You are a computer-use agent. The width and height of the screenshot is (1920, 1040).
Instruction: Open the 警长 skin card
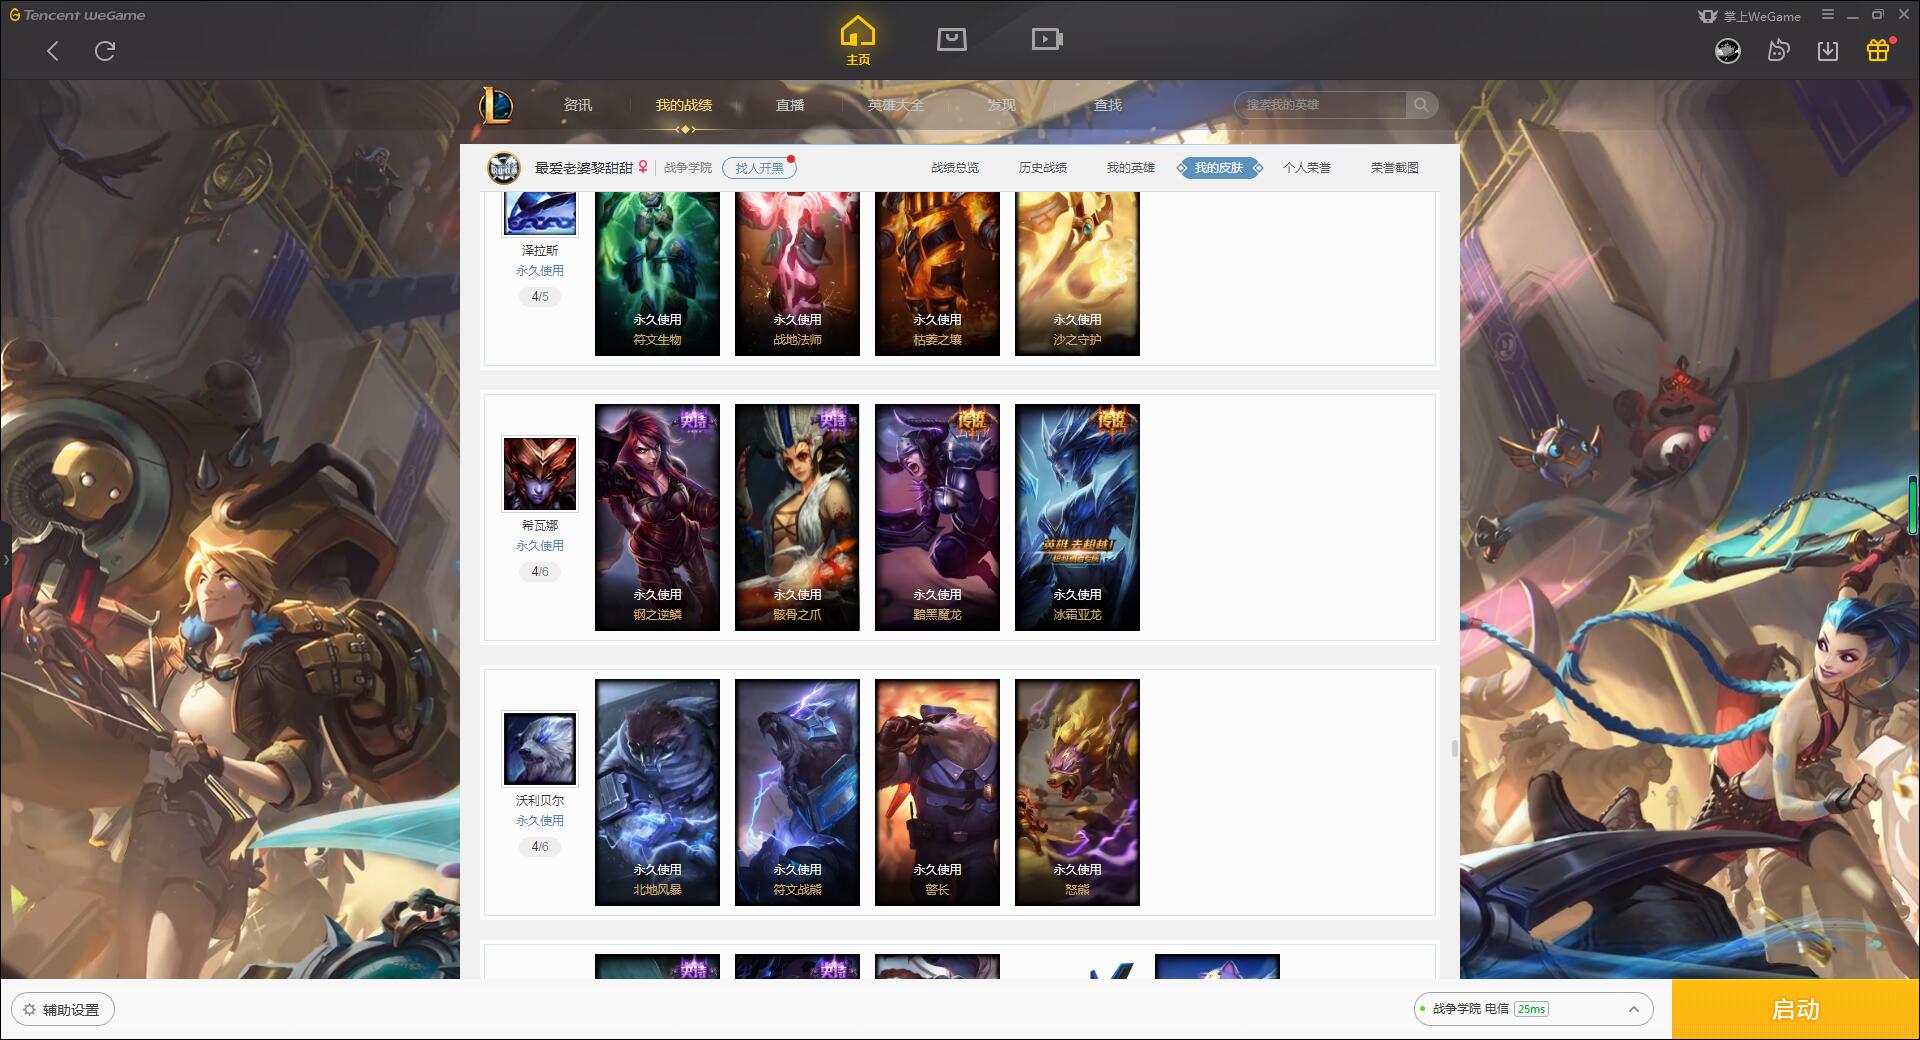pos(937,792)
